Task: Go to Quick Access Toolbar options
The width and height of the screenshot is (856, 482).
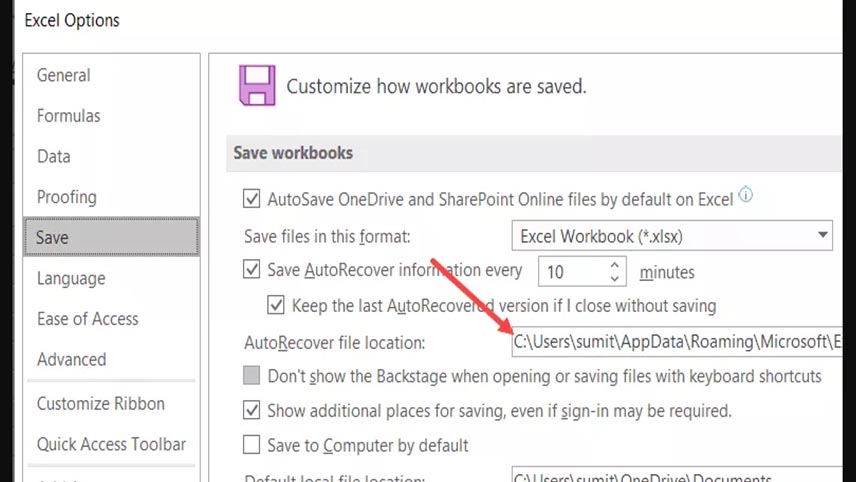Action: click(x=111, y=444)
